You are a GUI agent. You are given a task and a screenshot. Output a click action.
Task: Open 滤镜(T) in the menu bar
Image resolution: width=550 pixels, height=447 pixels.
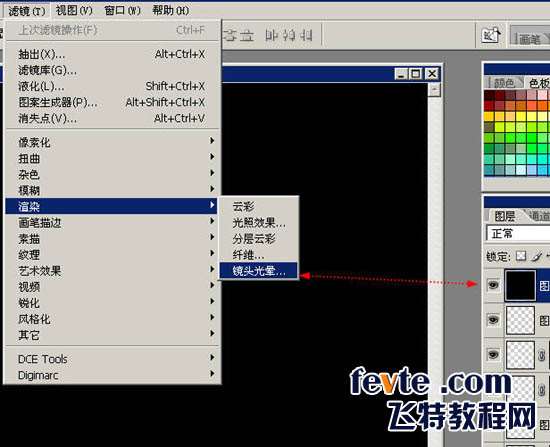(x=27, y=11)
